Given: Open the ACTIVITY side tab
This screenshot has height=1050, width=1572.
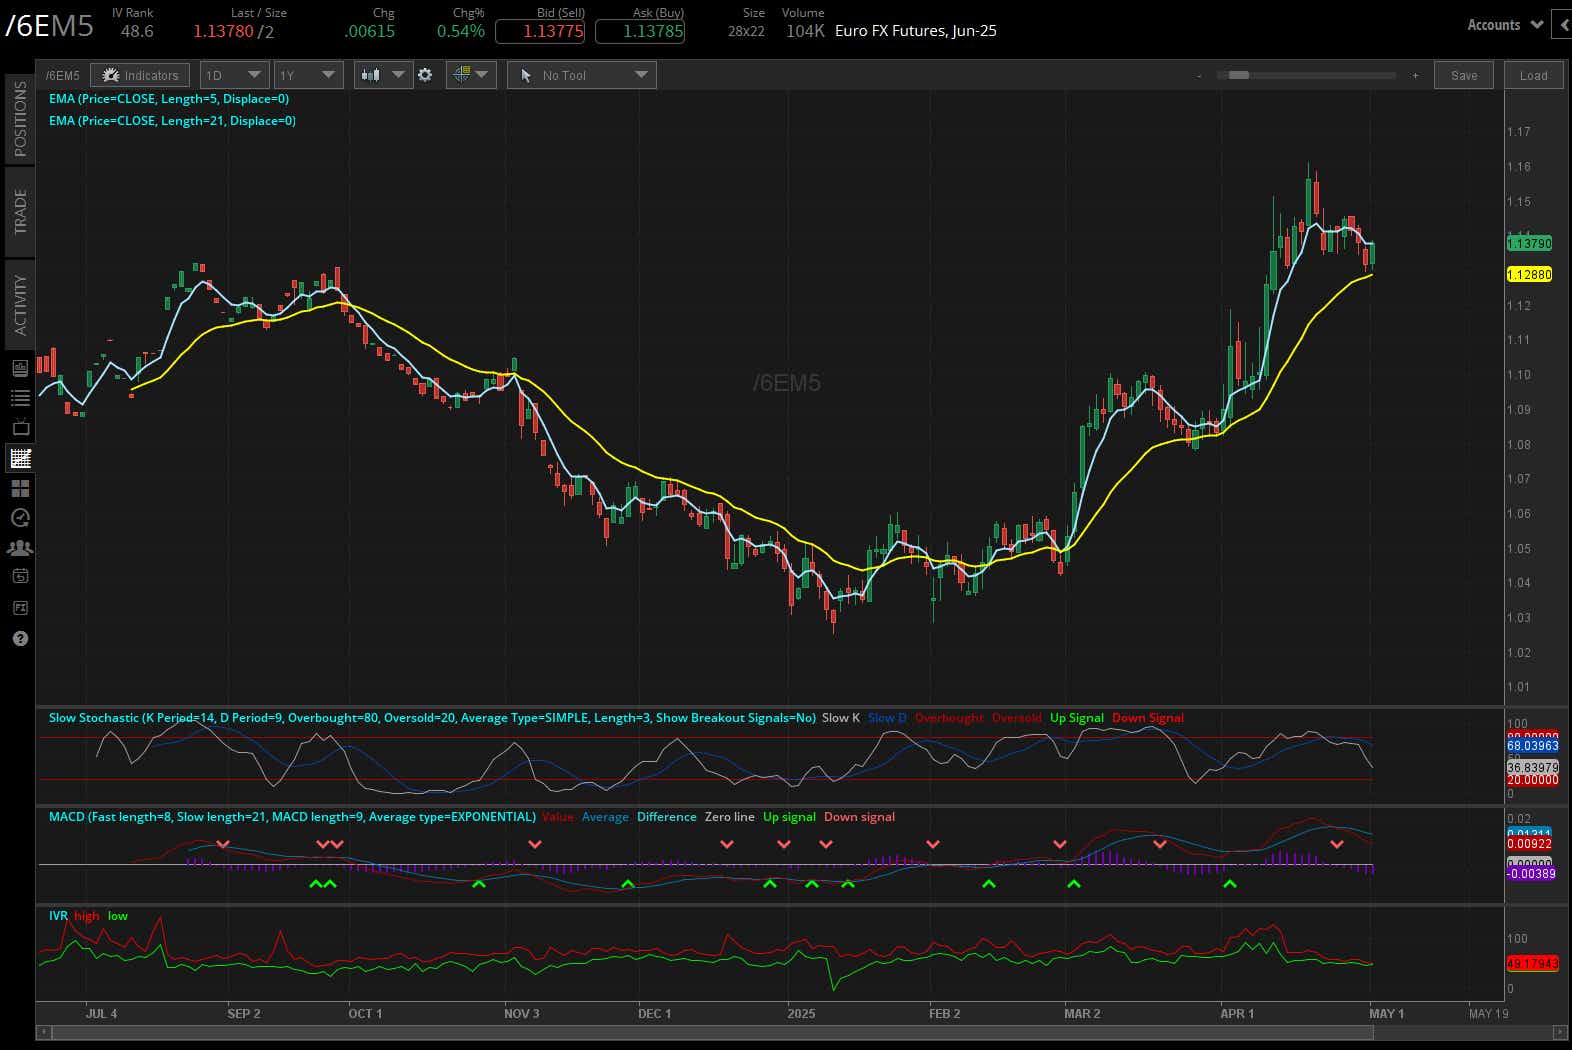Looking at the screenshot, I should (x=19, y=304).
